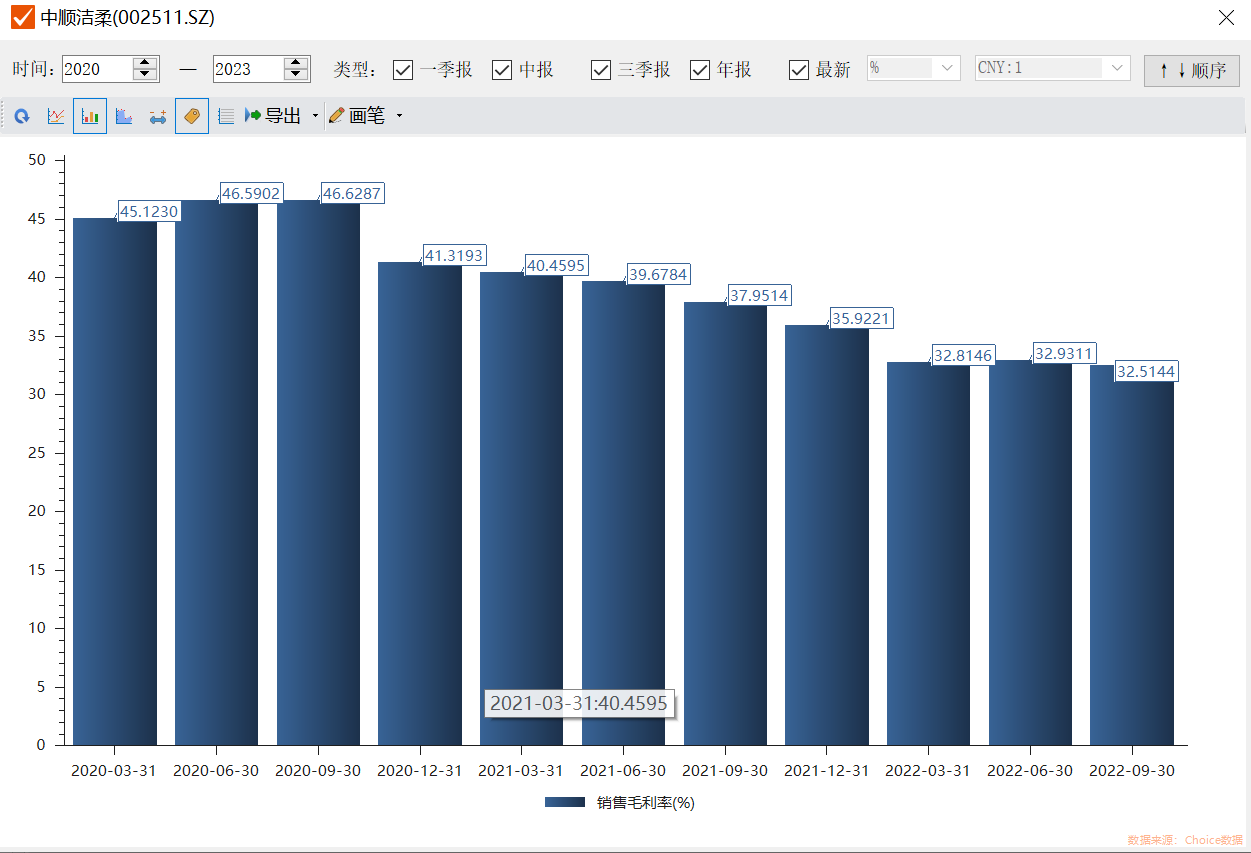Uncheck the 一季报 checkbox
Image resolution: width=1251 pixels, height=853 pixels.
coord(403,70)
